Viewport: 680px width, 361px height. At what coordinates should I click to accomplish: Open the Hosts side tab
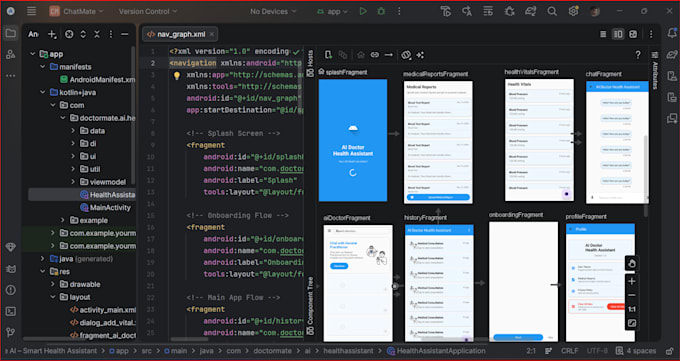tap(310, 63)
